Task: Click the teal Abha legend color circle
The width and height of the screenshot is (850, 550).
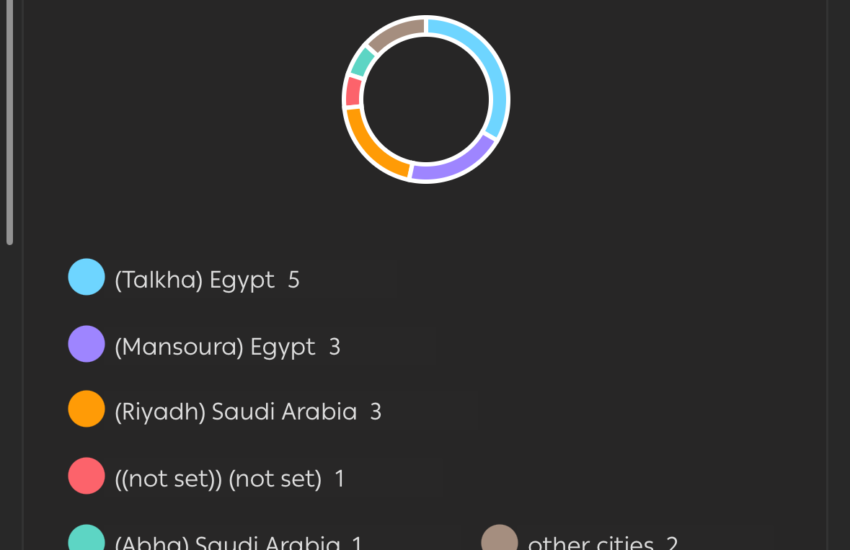Action: click(x=86, y=540)
